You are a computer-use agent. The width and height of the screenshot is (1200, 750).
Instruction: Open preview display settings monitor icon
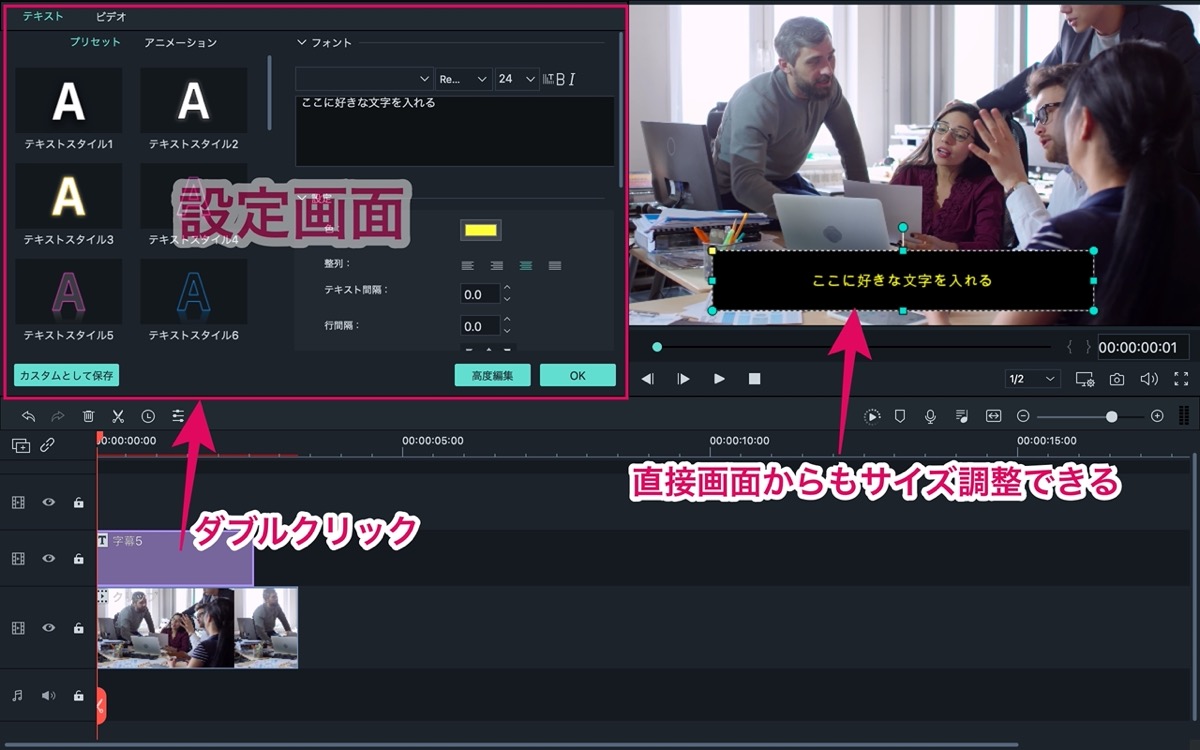point(1085,379)
